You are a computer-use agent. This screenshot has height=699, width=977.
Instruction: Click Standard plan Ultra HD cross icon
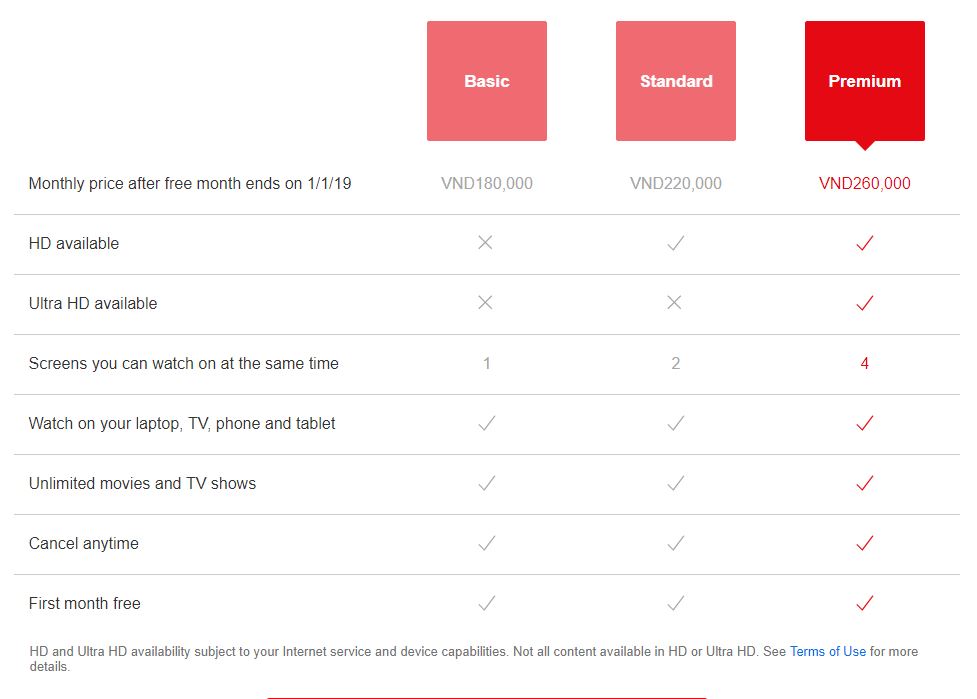[675, 303]
